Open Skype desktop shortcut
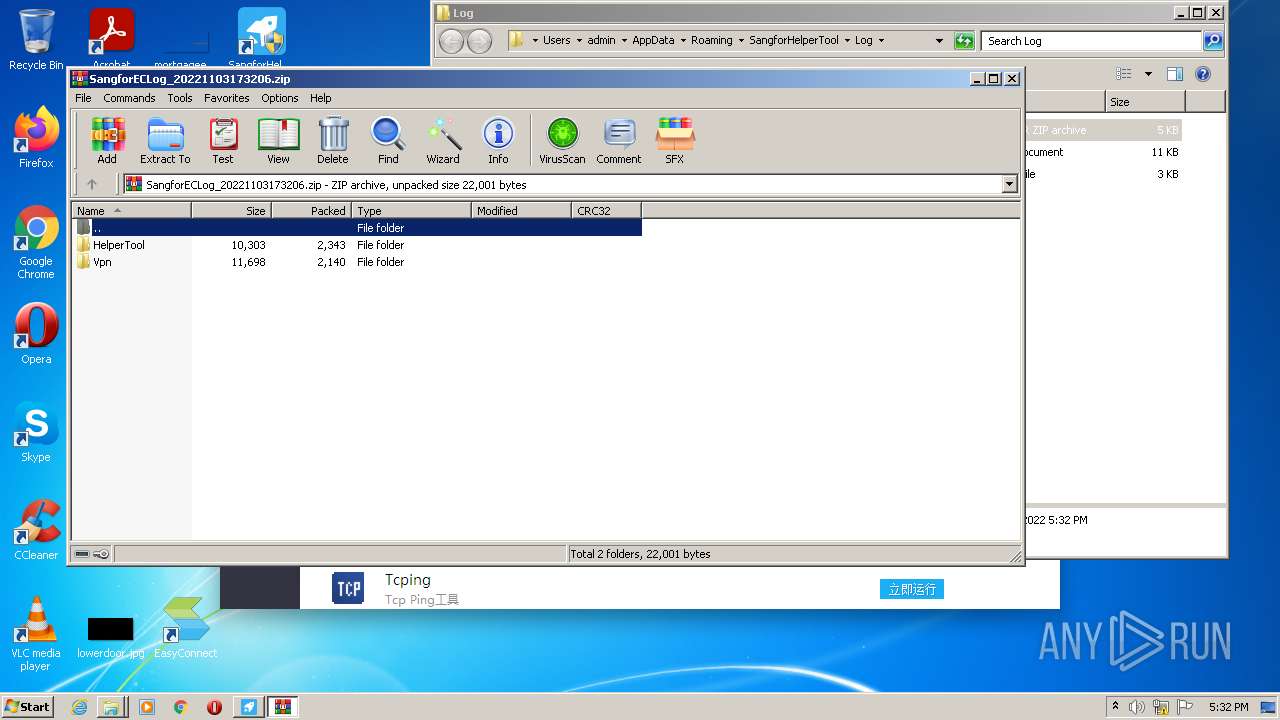 36,432
